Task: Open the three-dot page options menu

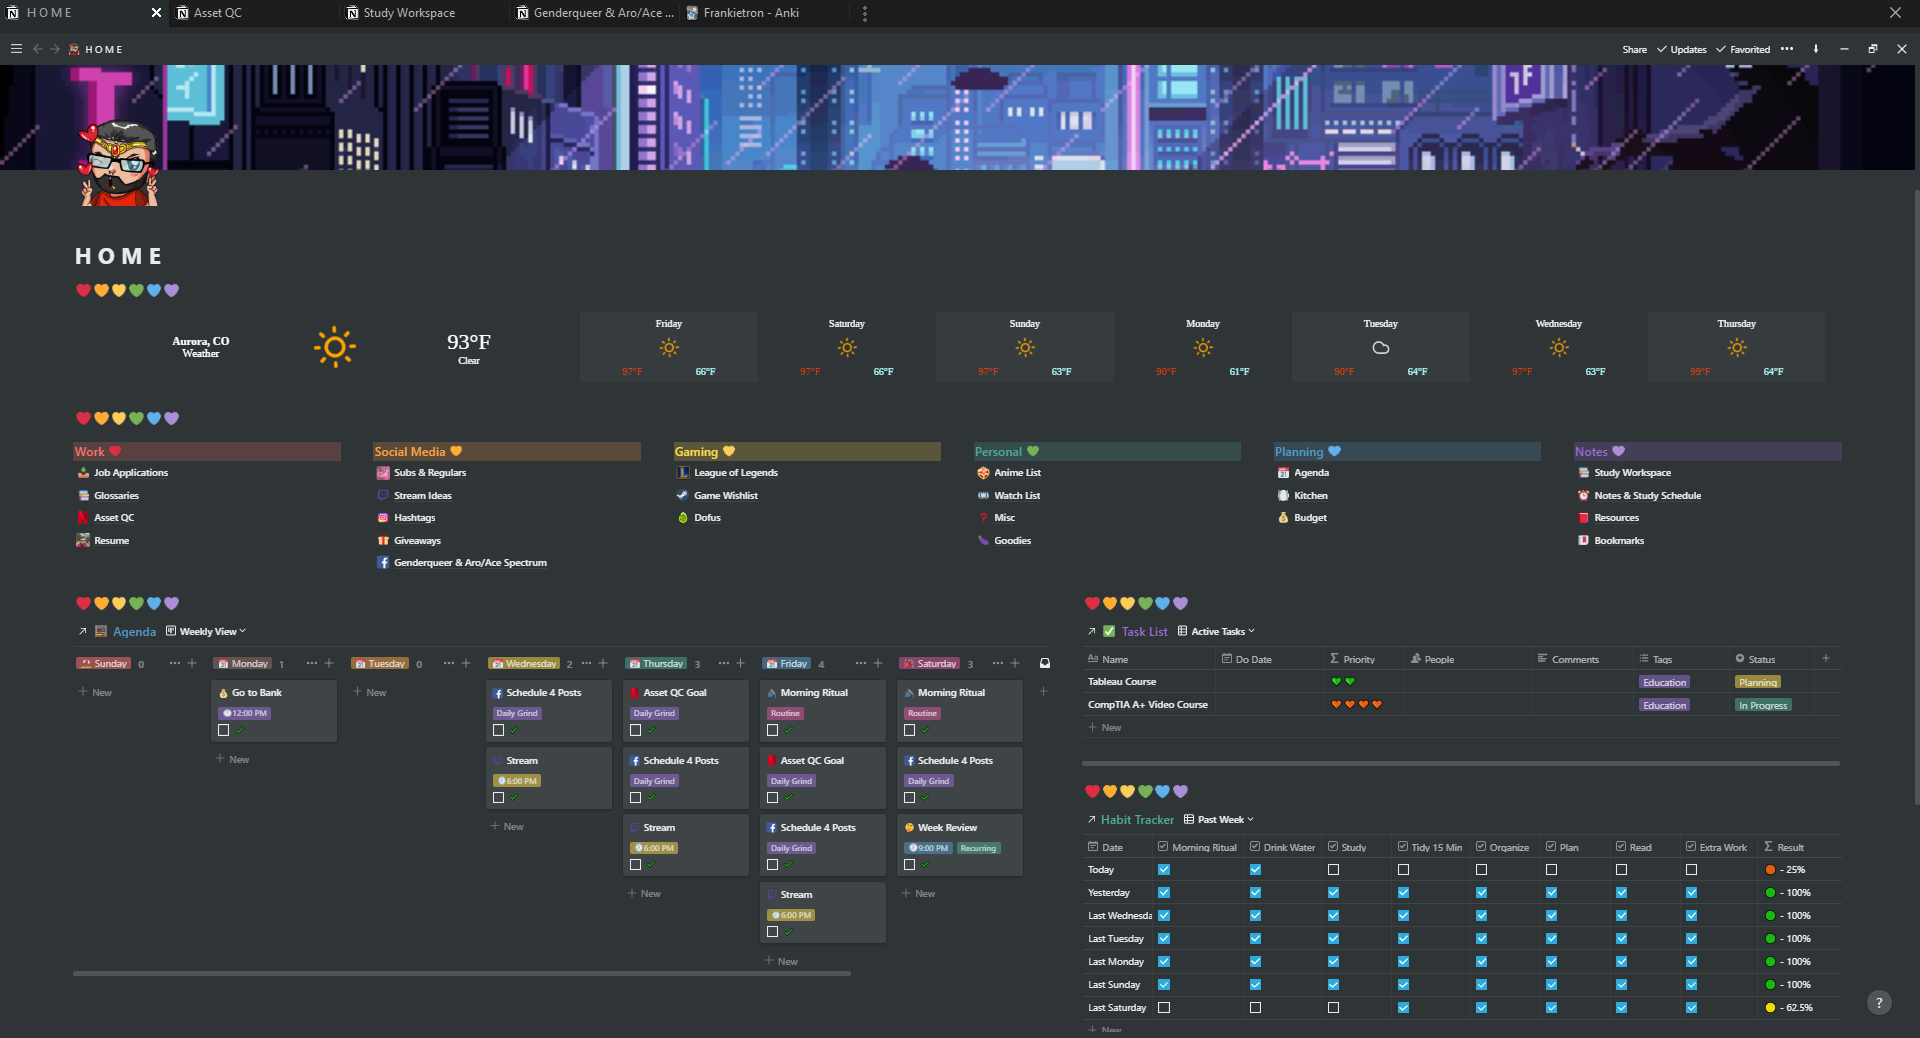Action: click(1787, 49)
